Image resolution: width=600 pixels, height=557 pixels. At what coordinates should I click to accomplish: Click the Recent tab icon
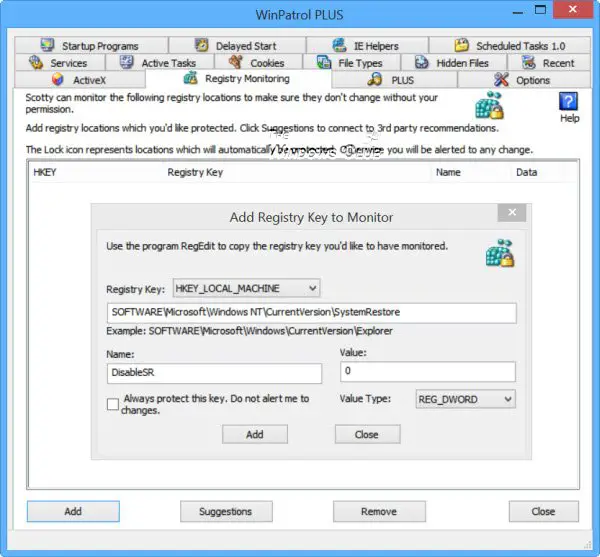tap(528, 62)
